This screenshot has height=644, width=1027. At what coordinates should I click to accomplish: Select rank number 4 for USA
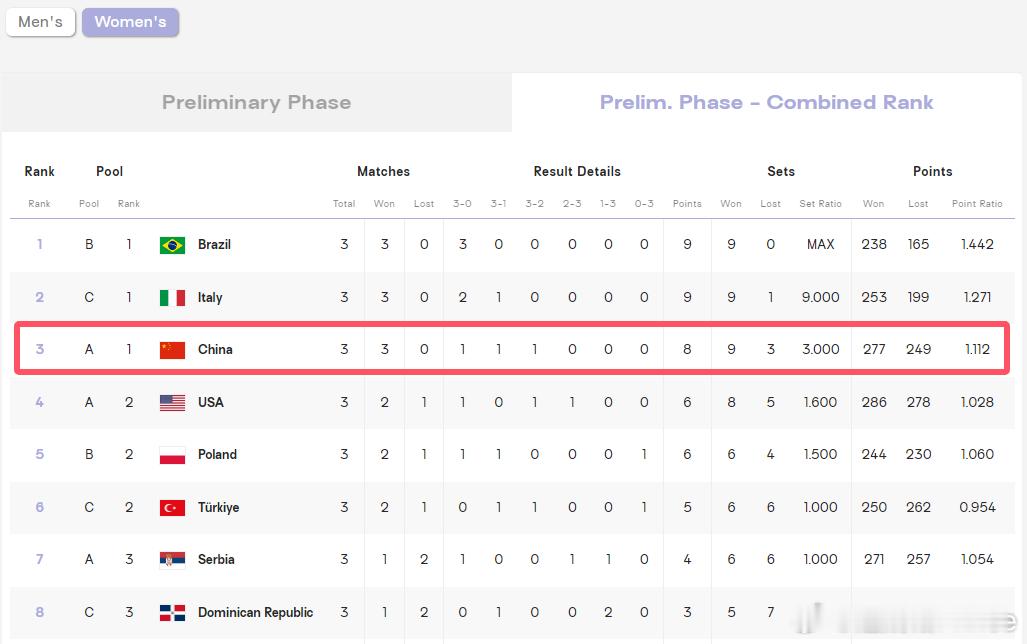click(x=39, y=402)
